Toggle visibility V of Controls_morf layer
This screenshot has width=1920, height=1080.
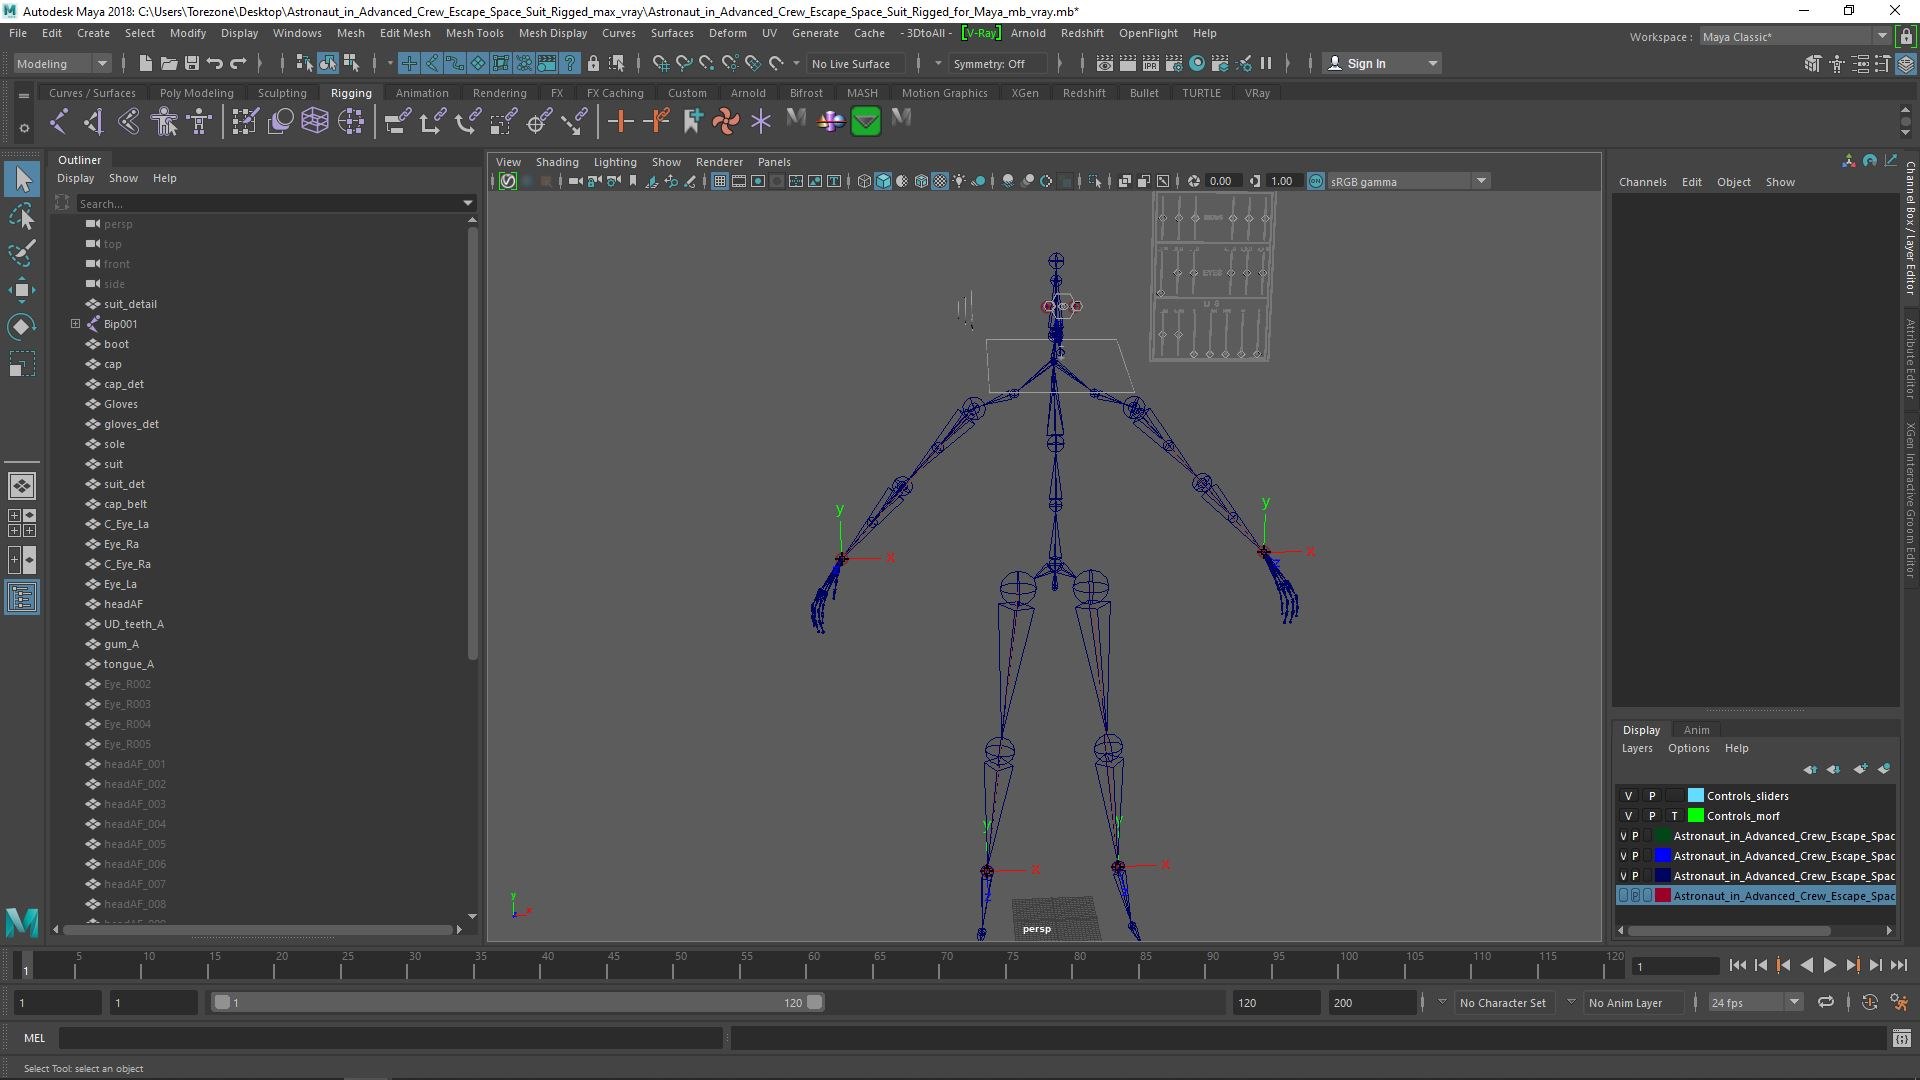[1628, 816]
